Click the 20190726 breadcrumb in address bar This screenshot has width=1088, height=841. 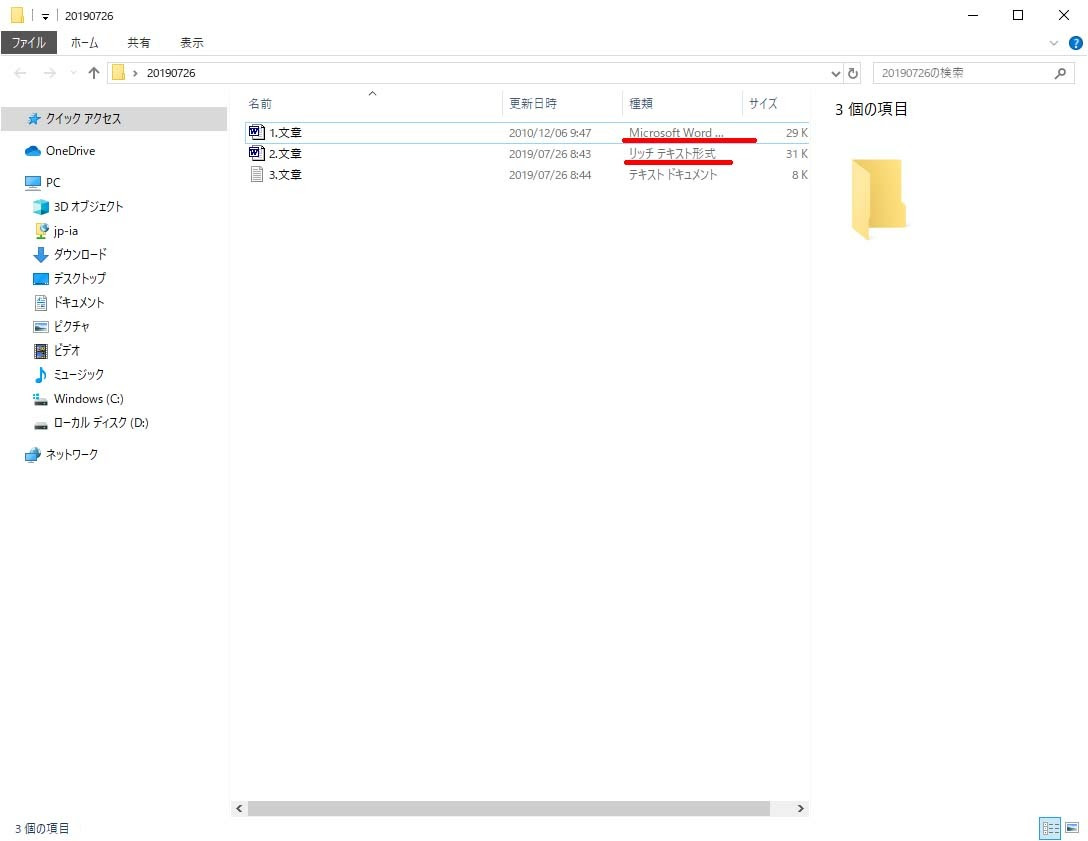click(171, 73)
